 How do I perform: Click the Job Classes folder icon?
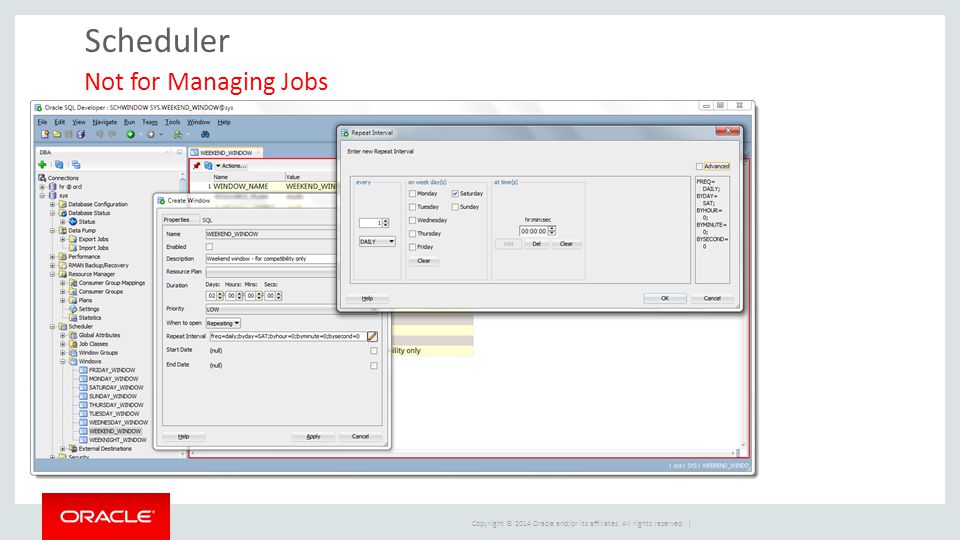pos(73,344)
